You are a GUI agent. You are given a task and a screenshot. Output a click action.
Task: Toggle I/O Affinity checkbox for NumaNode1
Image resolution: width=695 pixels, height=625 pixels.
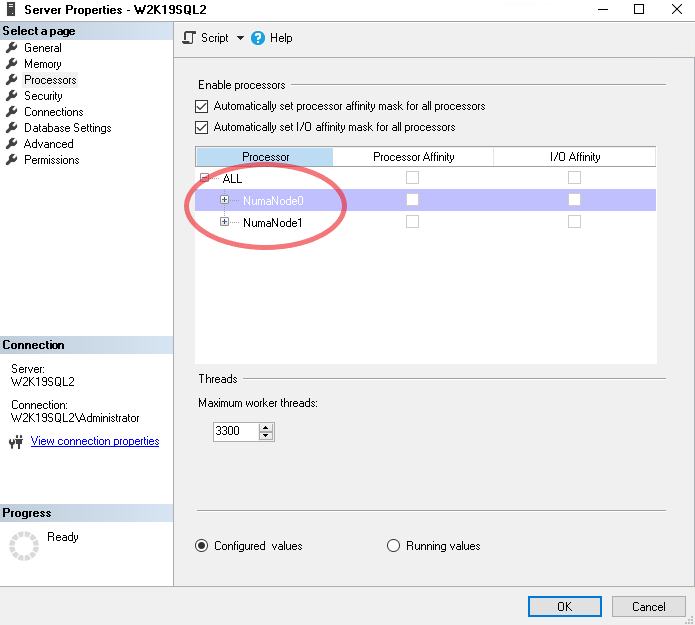point(574,221)
